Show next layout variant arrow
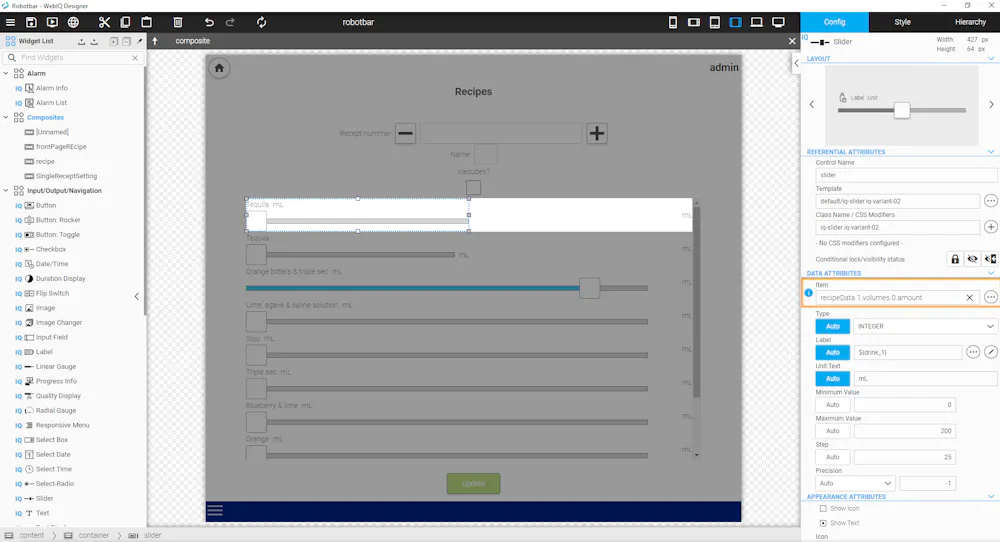This screenshot has width=1000, height=542. pyautogui.click(x=991, y=105)
